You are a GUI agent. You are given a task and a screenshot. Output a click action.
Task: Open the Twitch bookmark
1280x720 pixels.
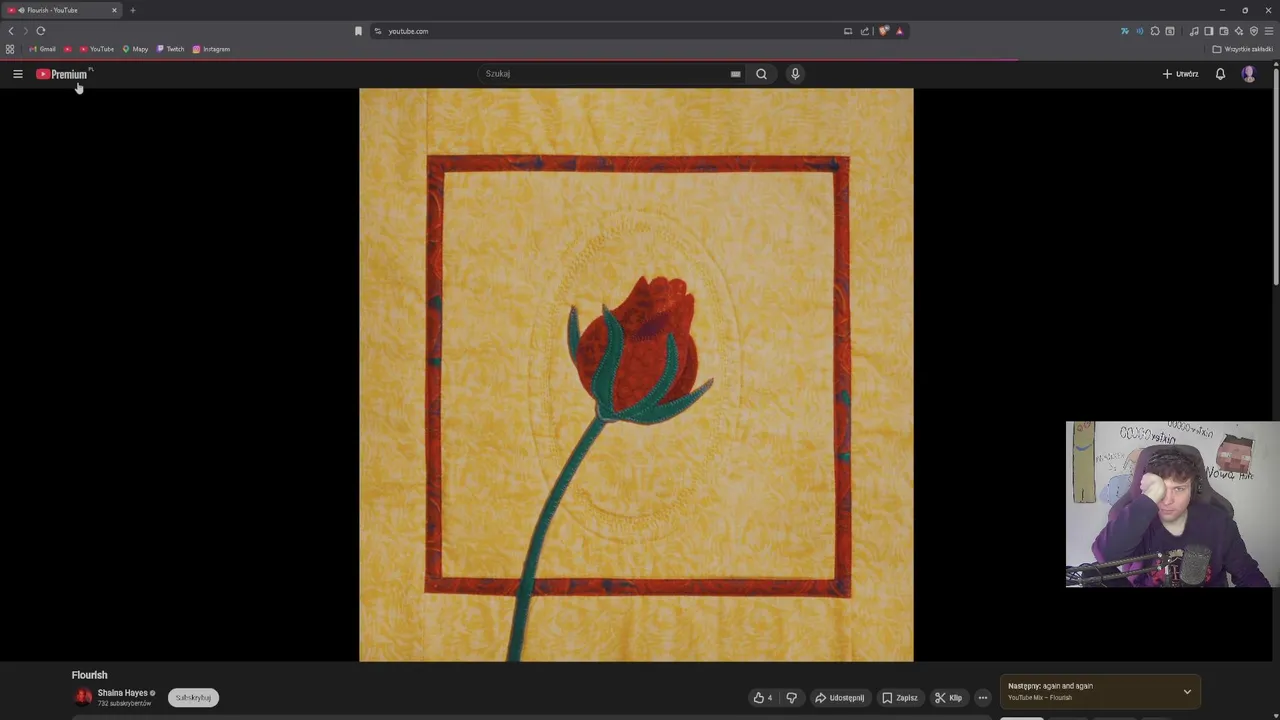[x=171, y=49]
